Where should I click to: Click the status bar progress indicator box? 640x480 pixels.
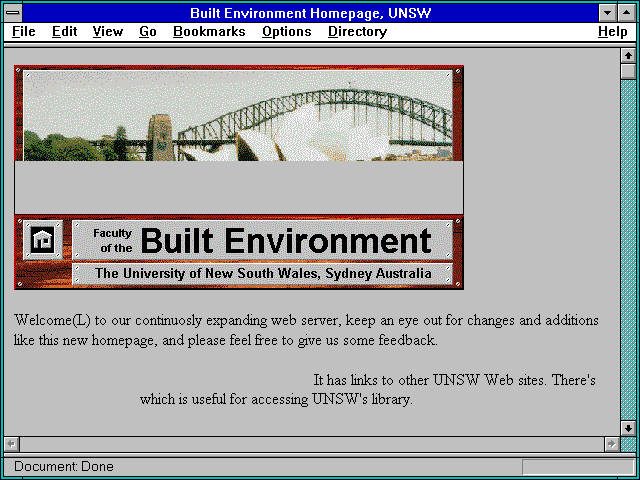578,467
